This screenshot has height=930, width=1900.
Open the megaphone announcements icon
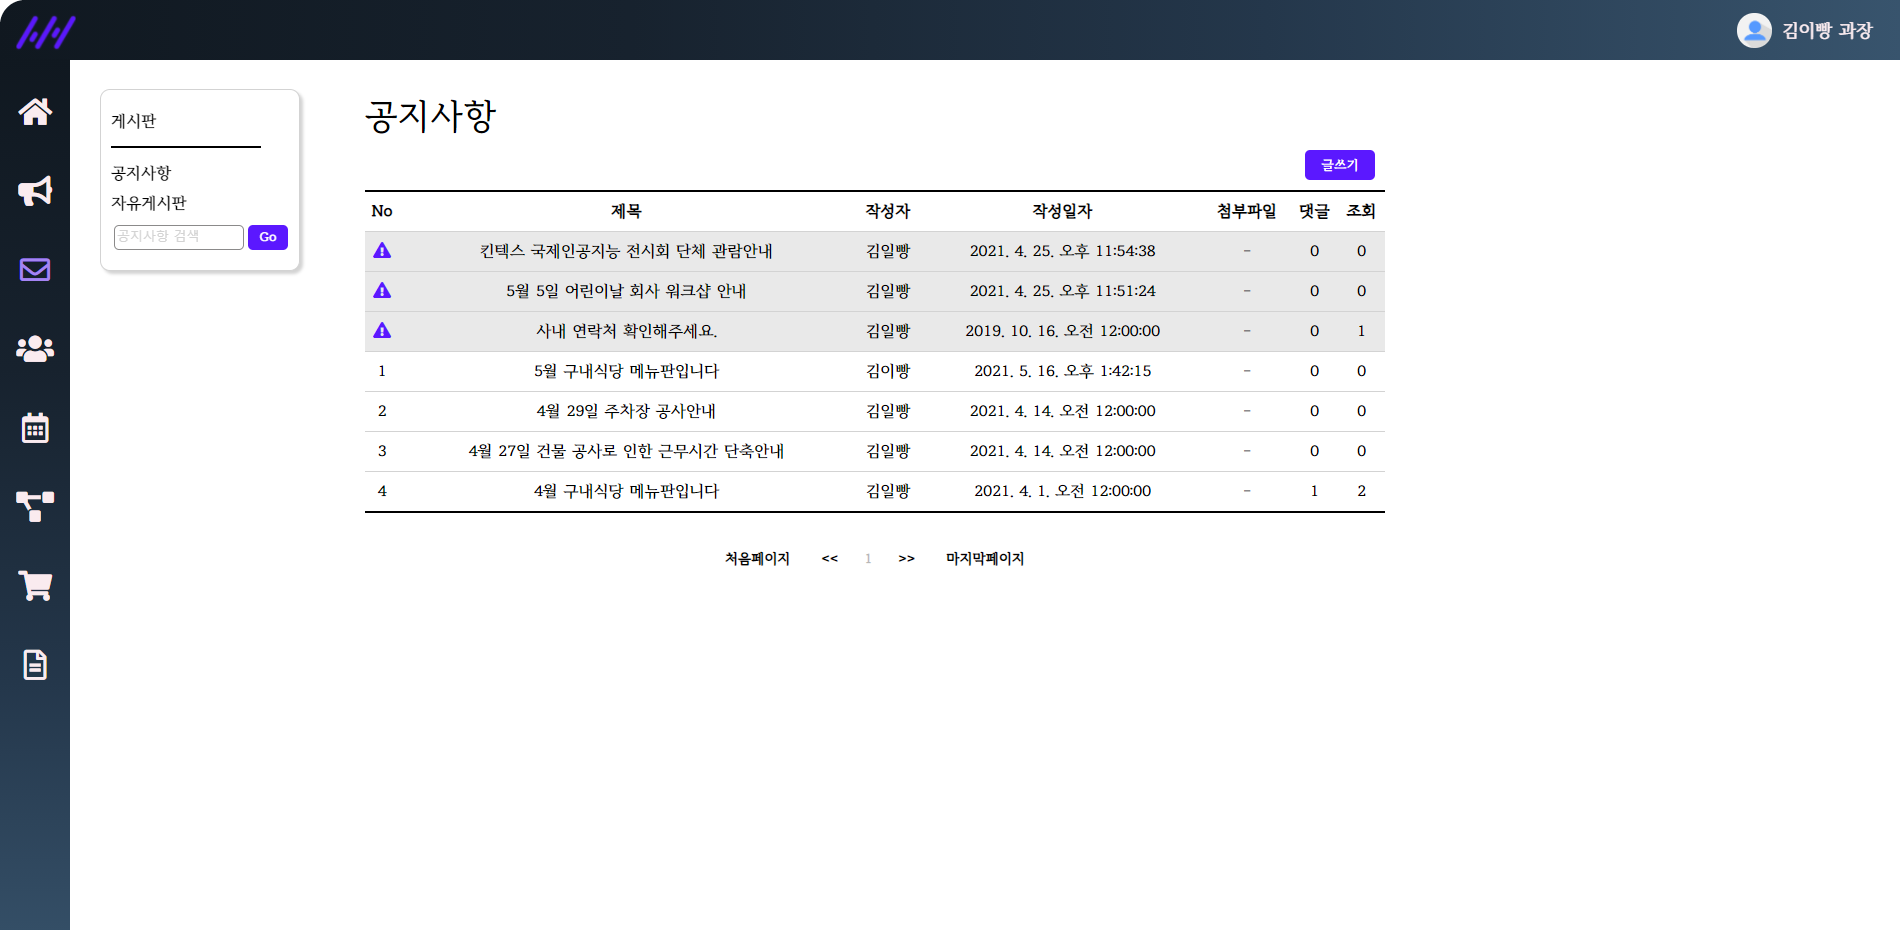point(35,191)
